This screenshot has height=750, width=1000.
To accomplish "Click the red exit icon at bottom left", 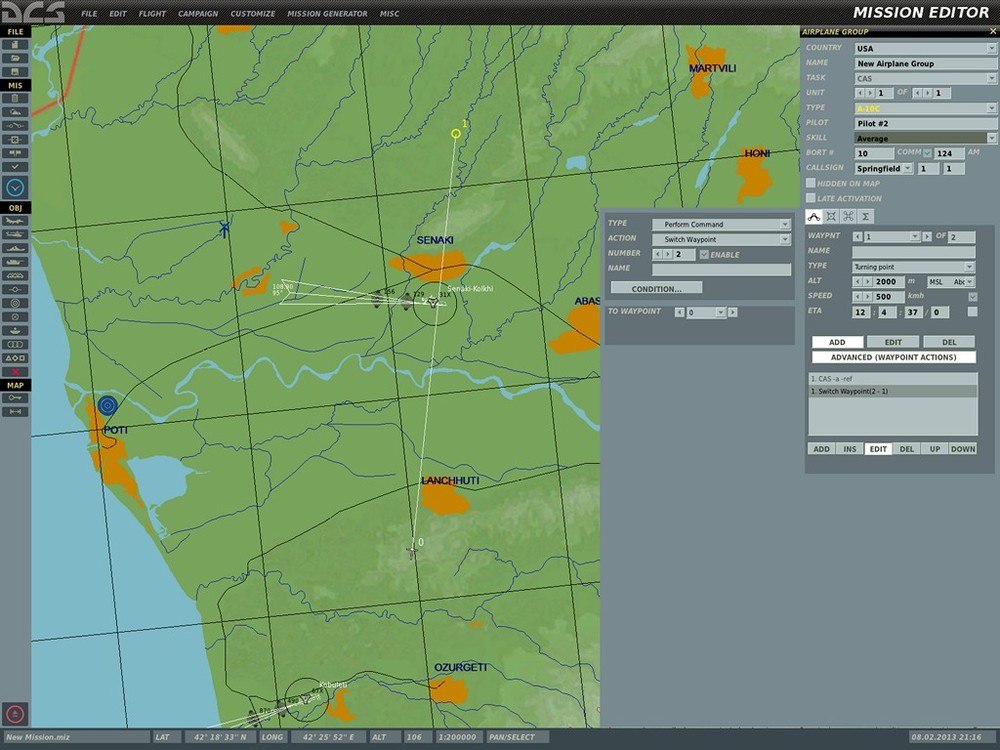I will [15, 713].
